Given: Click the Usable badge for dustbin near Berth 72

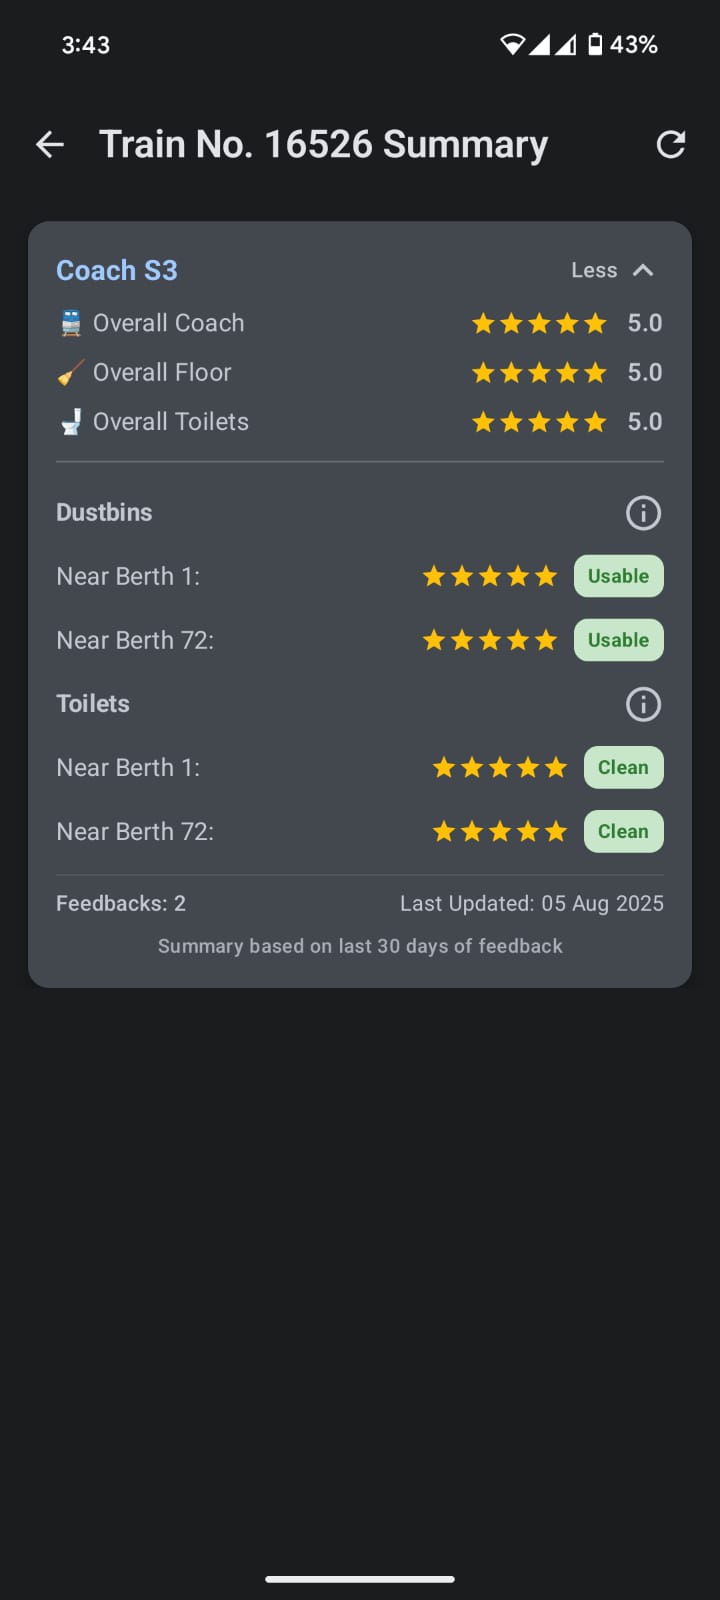Looking at the screenshot, I should click(x=618, y=640).
